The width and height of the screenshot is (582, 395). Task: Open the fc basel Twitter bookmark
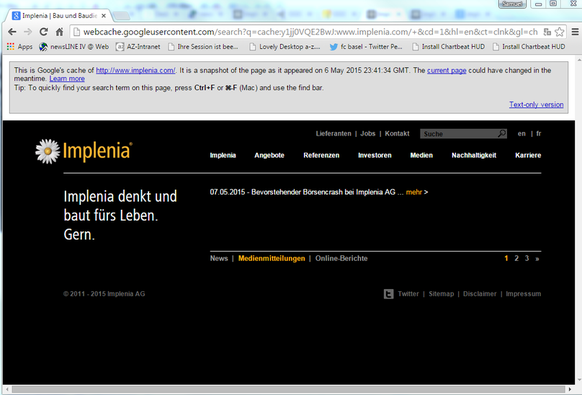[x=366, y=47]
